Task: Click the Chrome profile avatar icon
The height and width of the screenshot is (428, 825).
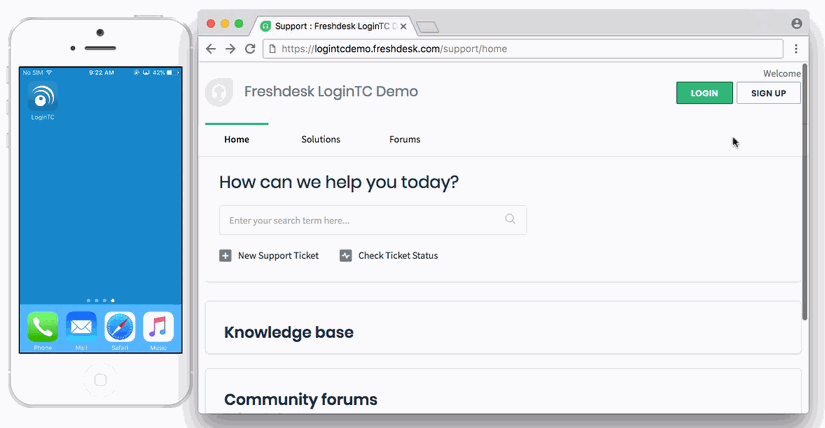Action: [x=797, y=23]
